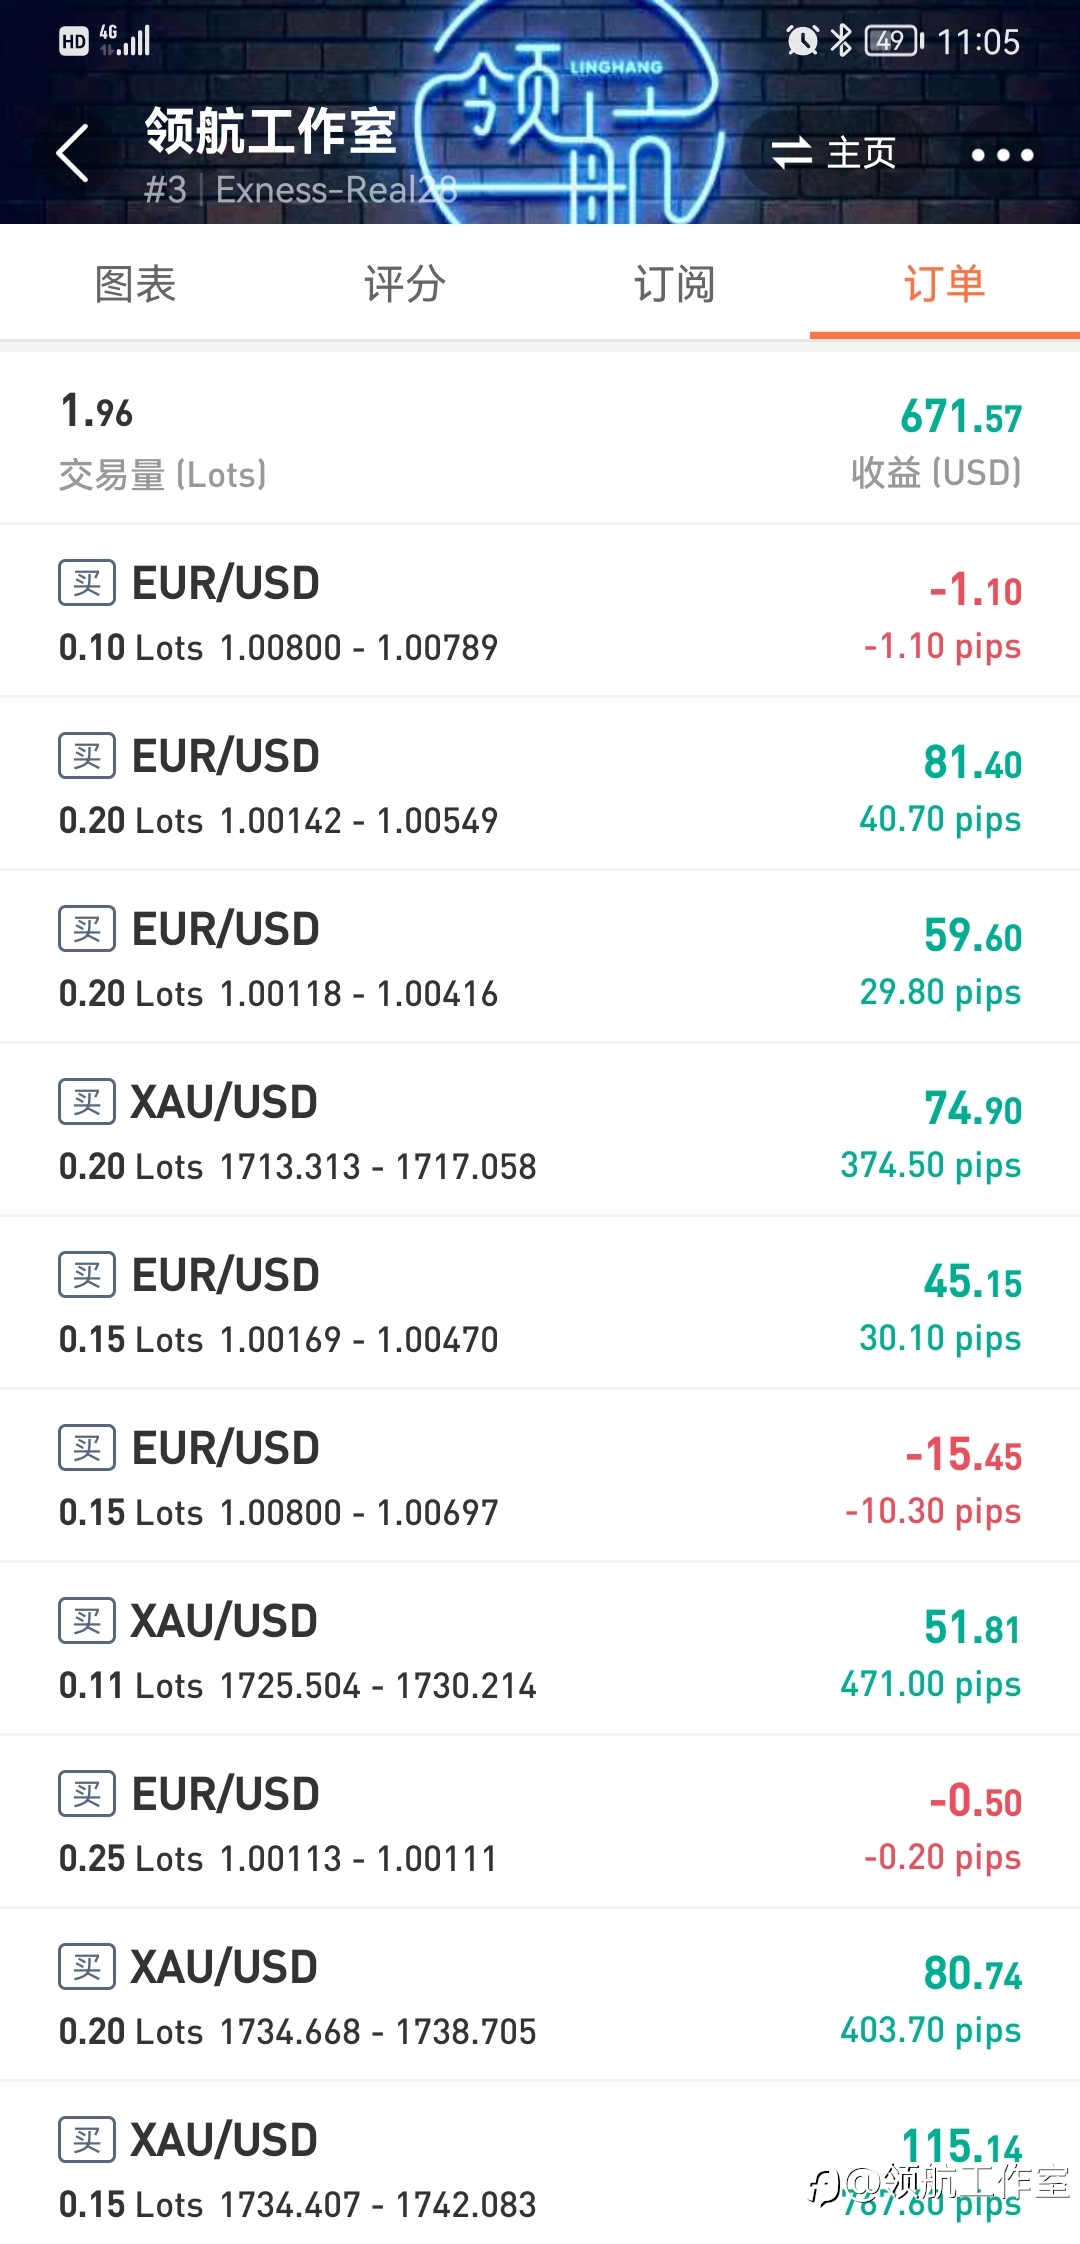Open the EUR/USD order with -15.45 loss
The height and width of the screenshot is (2244, 1080).
(x=540, y=1477)
